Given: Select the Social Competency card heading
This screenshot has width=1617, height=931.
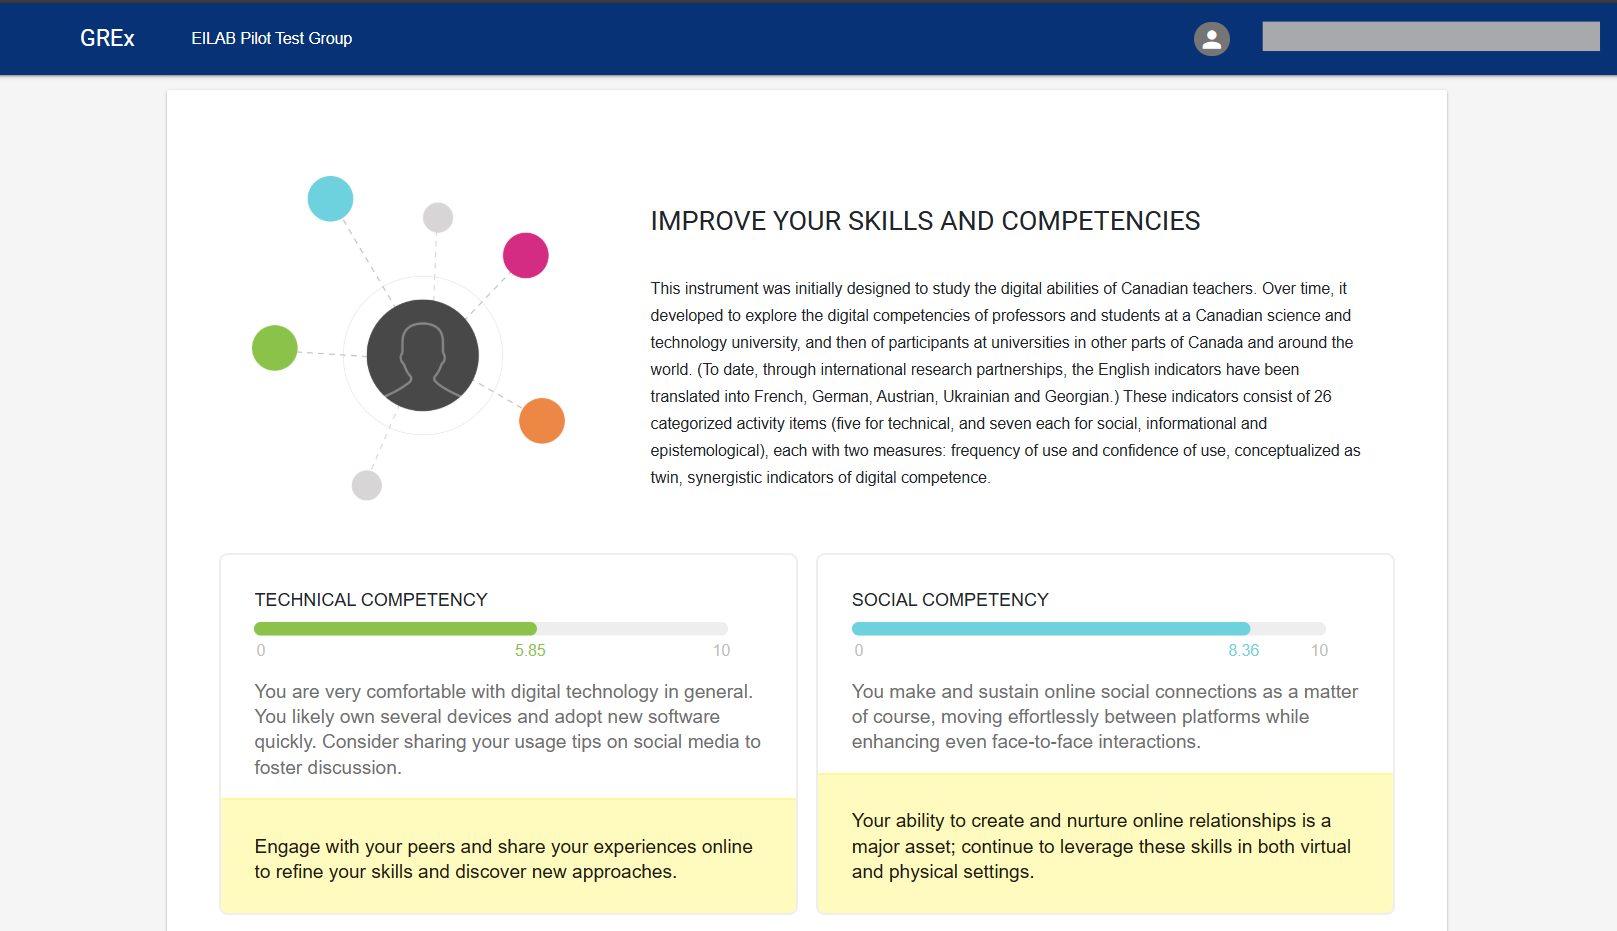Looking at the screenshot, I should click(950, 600).
